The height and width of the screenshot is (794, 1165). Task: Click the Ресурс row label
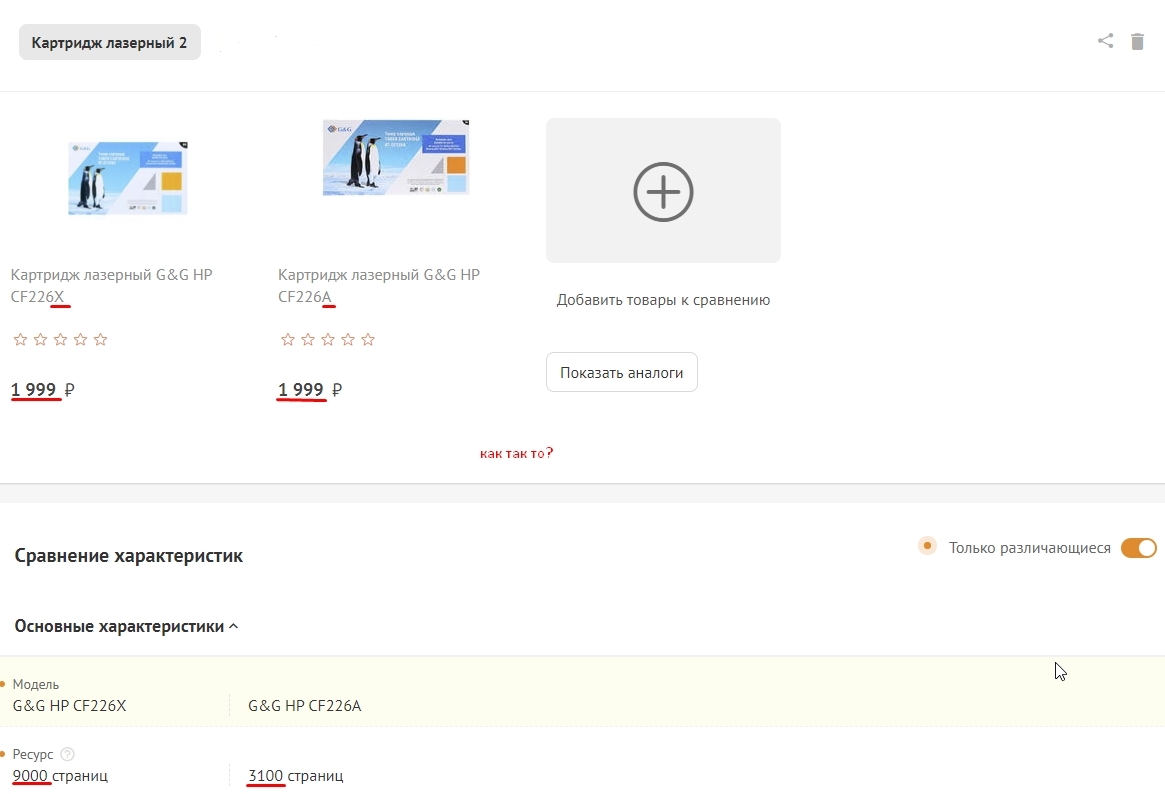(x=33, y=755)
